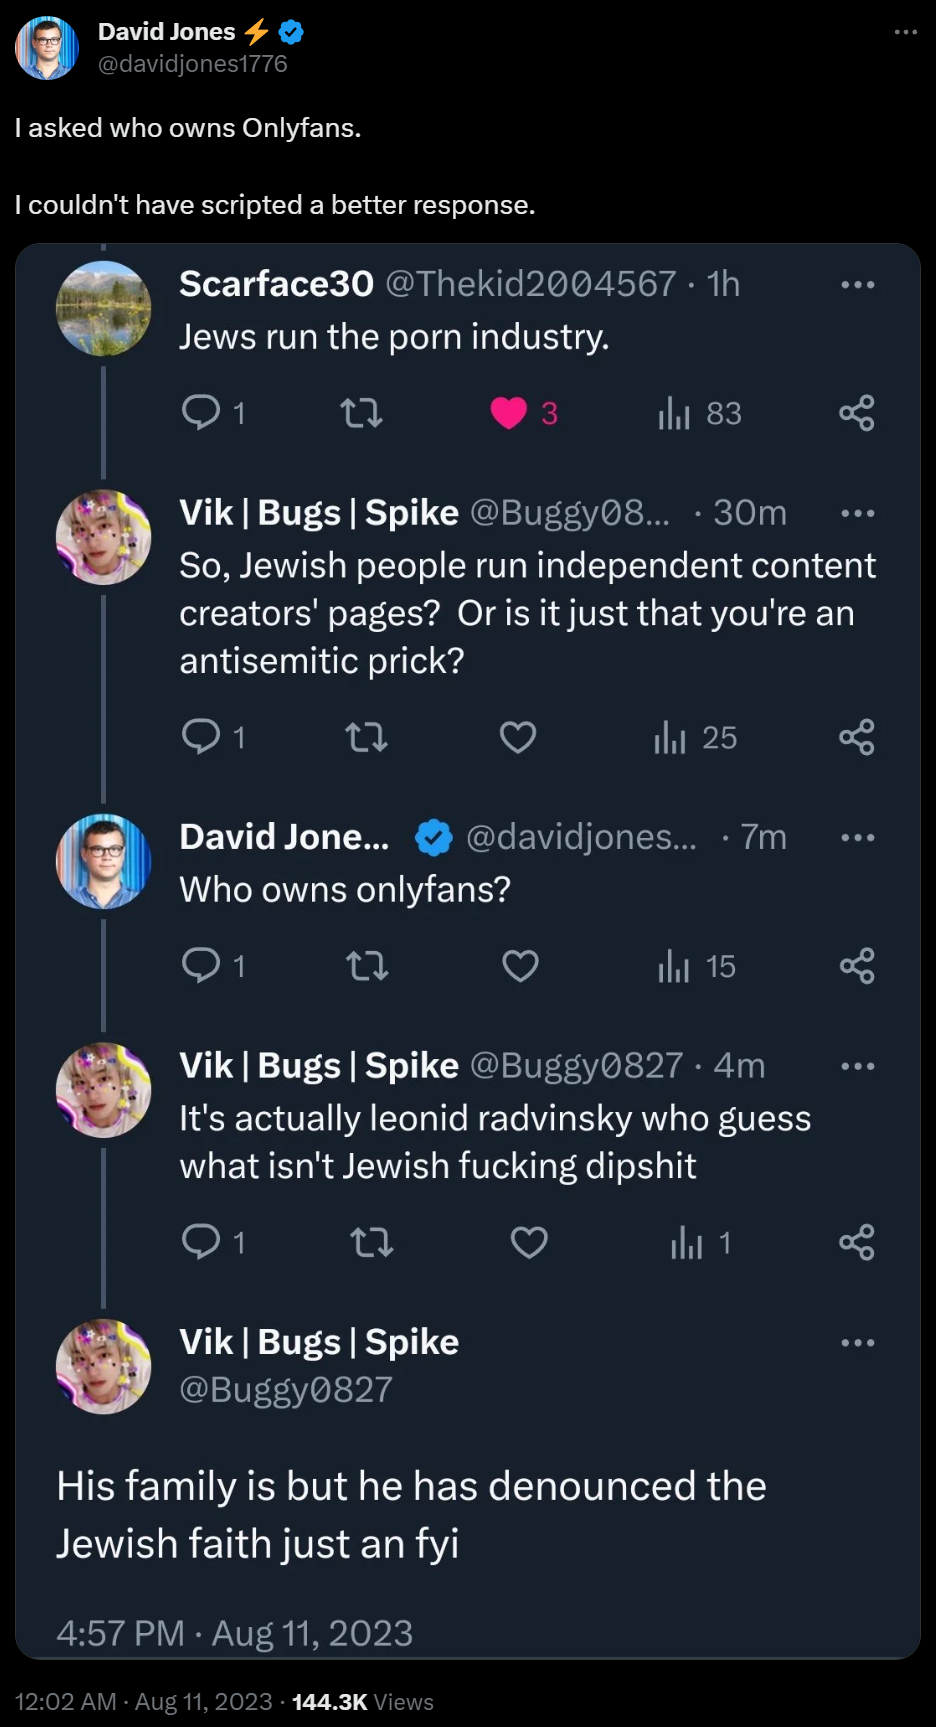The width and height of the screenshot is (936, 1727).
Task: Open more options on Scarface30's tweet
Action: coord(857,285)
